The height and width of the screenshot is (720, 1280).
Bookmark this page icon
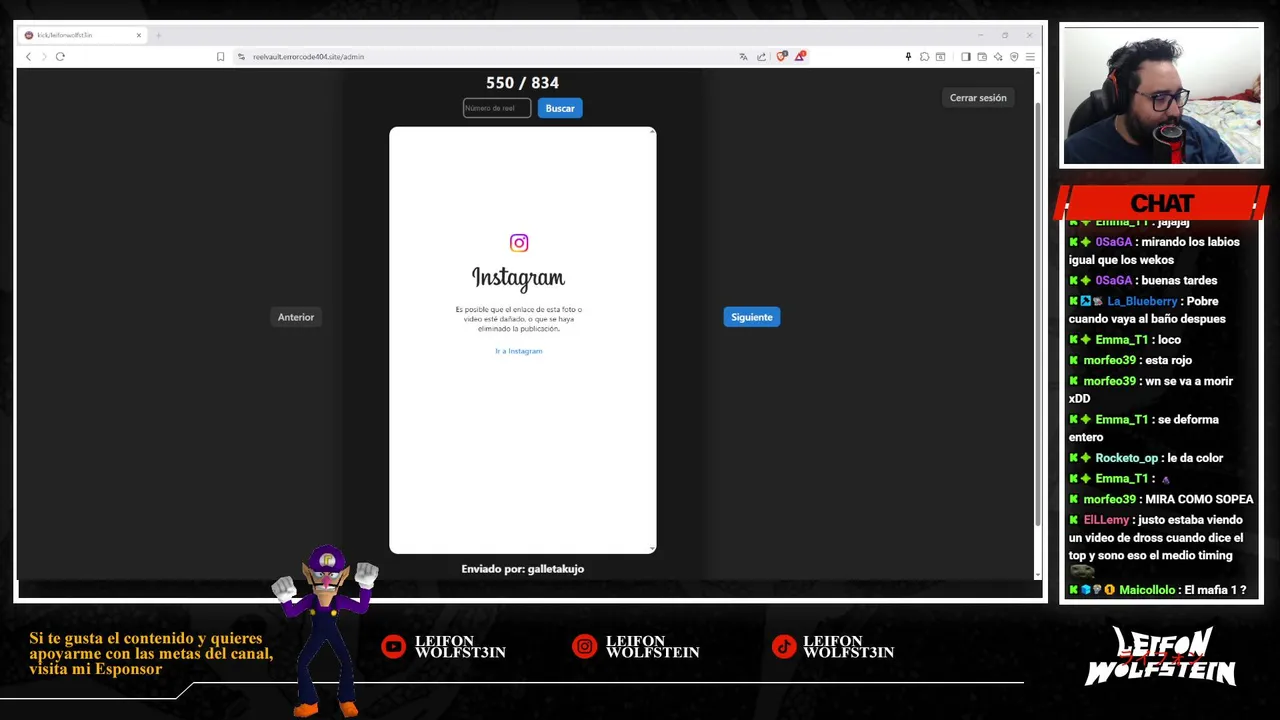220,57
